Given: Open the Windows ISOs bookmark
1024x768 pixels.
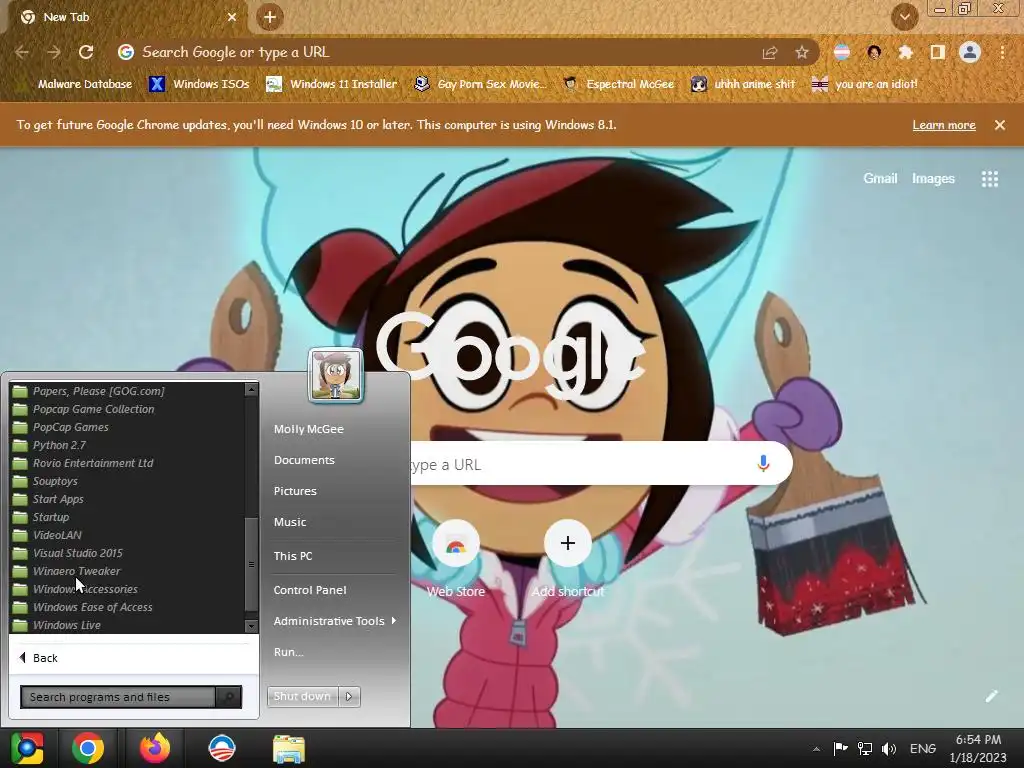Looking at the screenshot, I should point(199,84).
